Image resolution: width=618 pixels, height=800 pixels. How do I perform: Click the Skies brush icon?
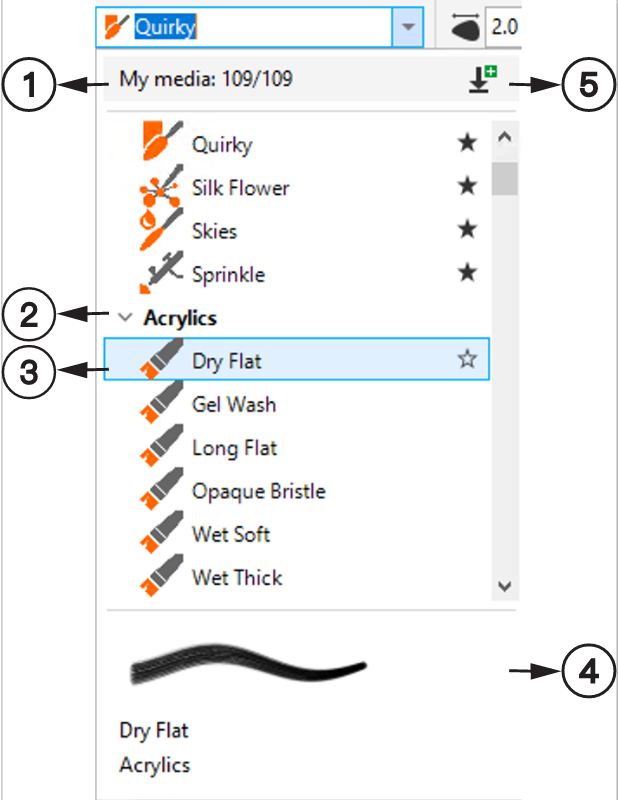pos(161,229)
